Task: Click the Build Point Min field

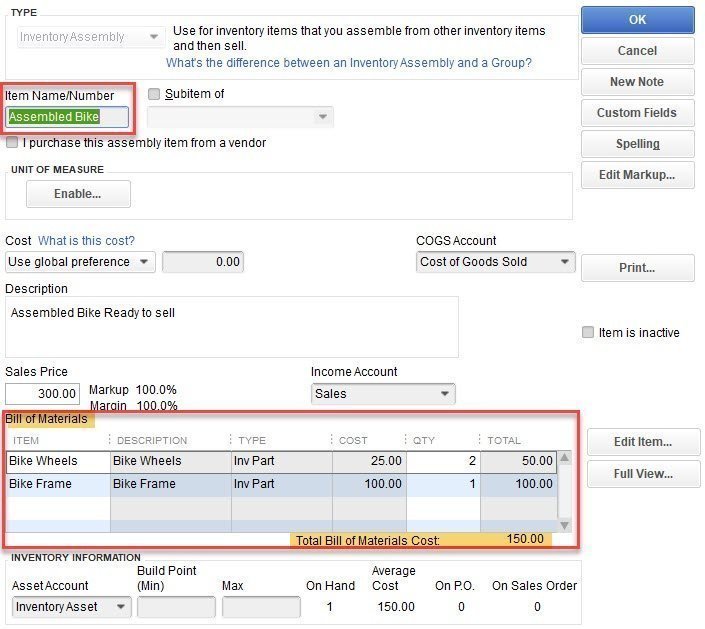Action: point(176,607)
